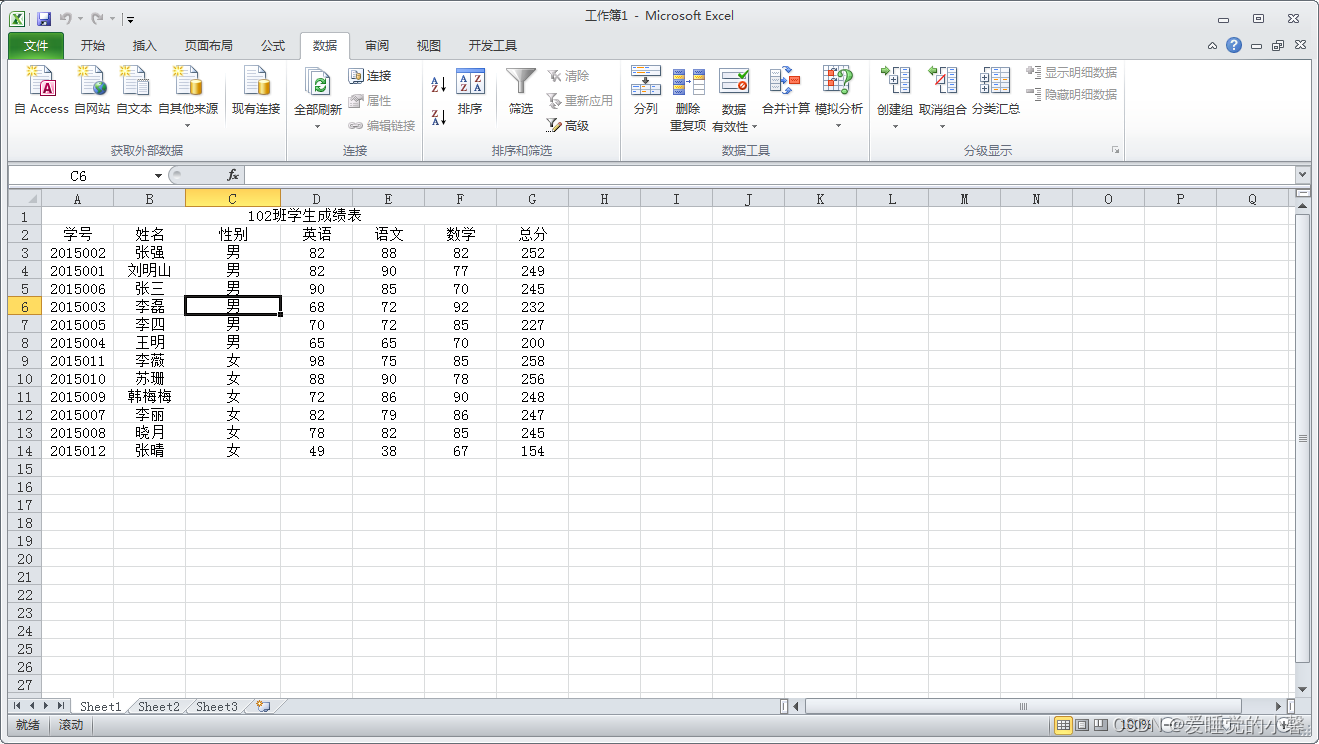
Task: Switch to Normal view in status bar
Action: click(x=1063, y=725)
